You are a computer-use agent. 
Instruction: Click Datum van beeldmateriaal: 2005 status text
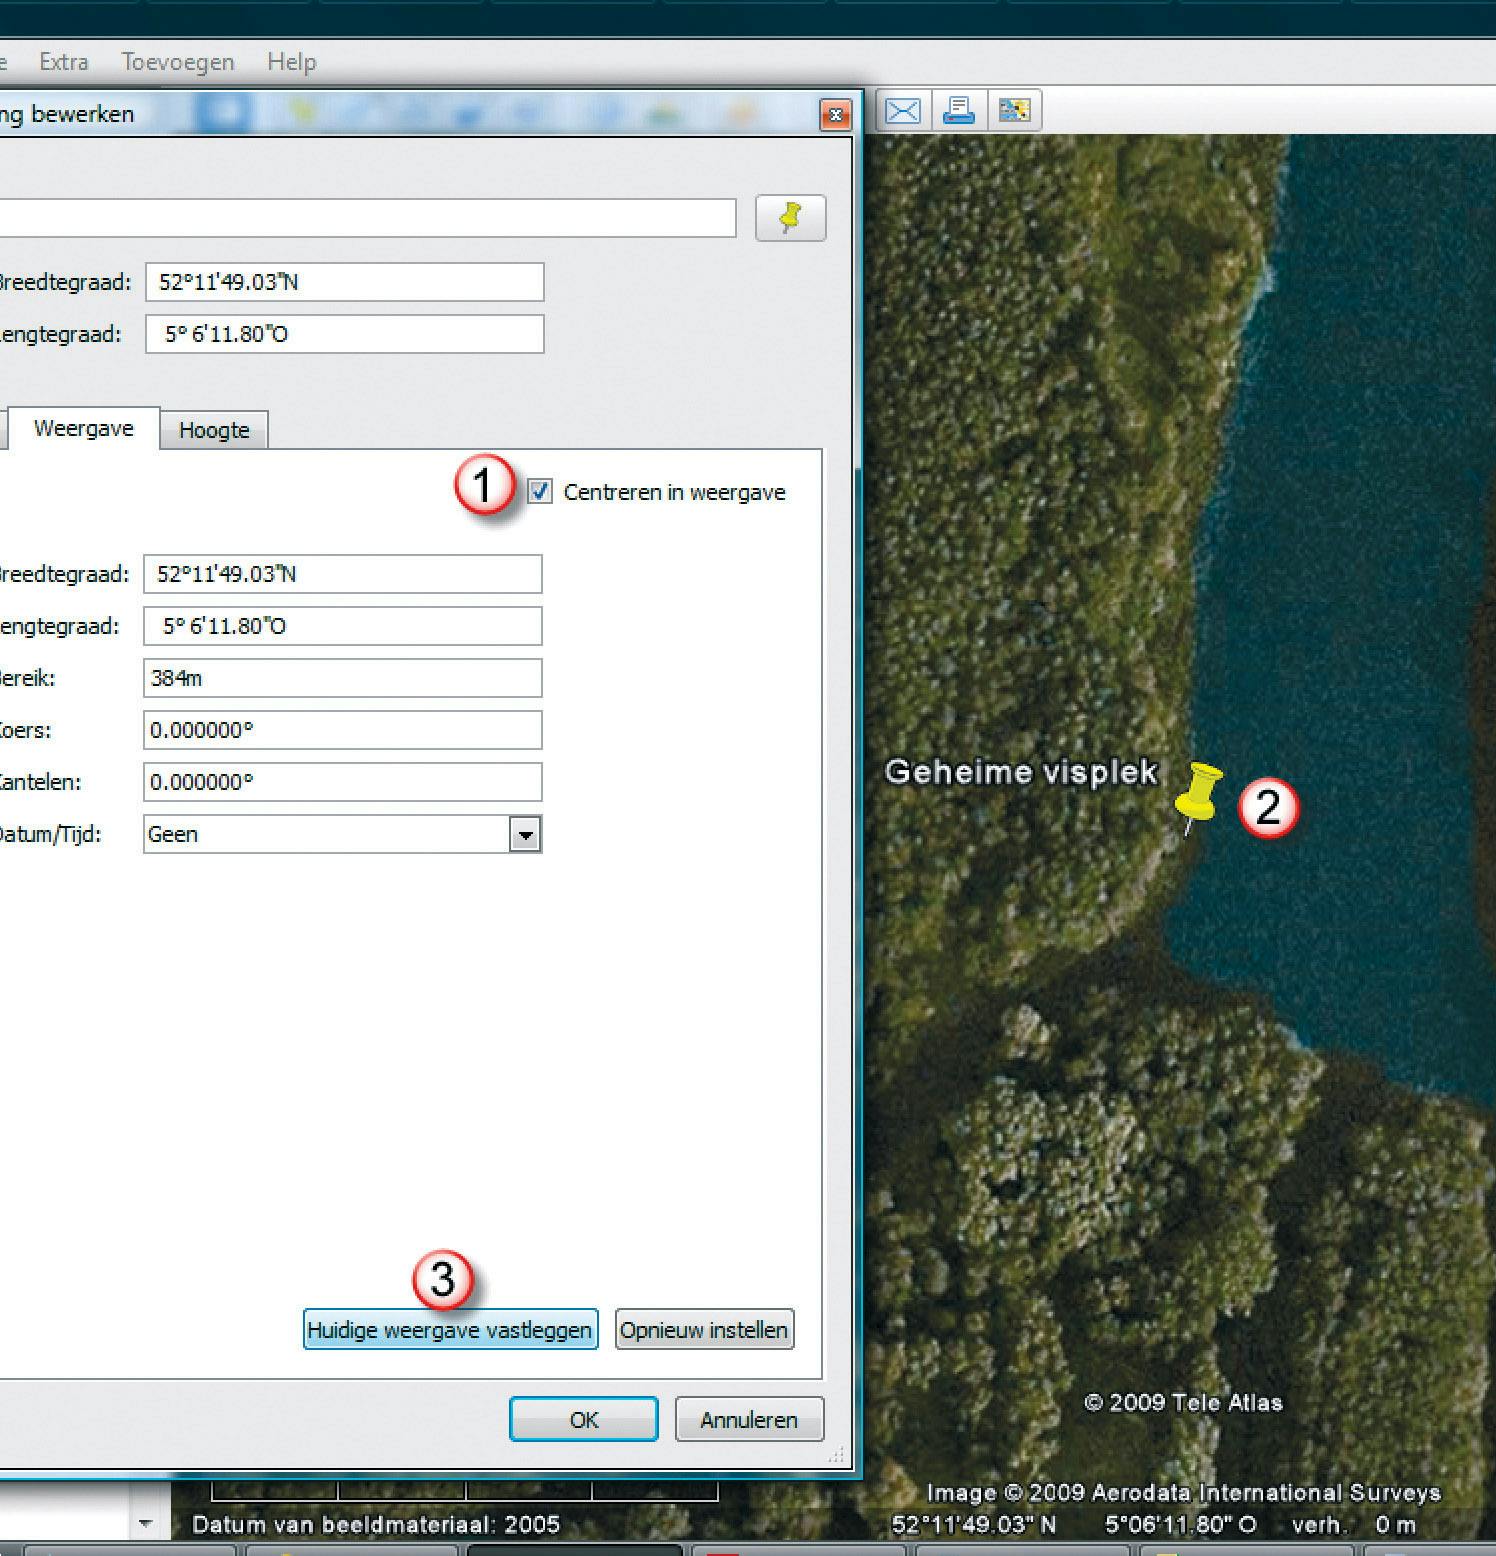click(376, 1524)
